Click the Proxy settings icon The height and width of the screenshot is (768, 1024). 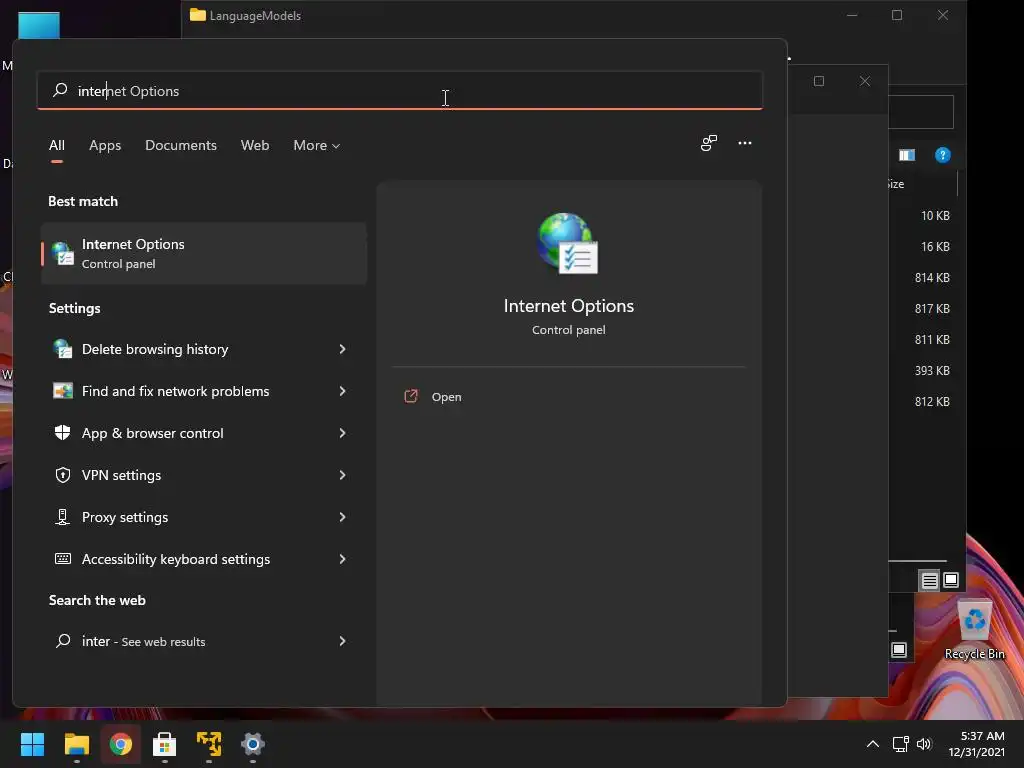(x=63, y=517)
